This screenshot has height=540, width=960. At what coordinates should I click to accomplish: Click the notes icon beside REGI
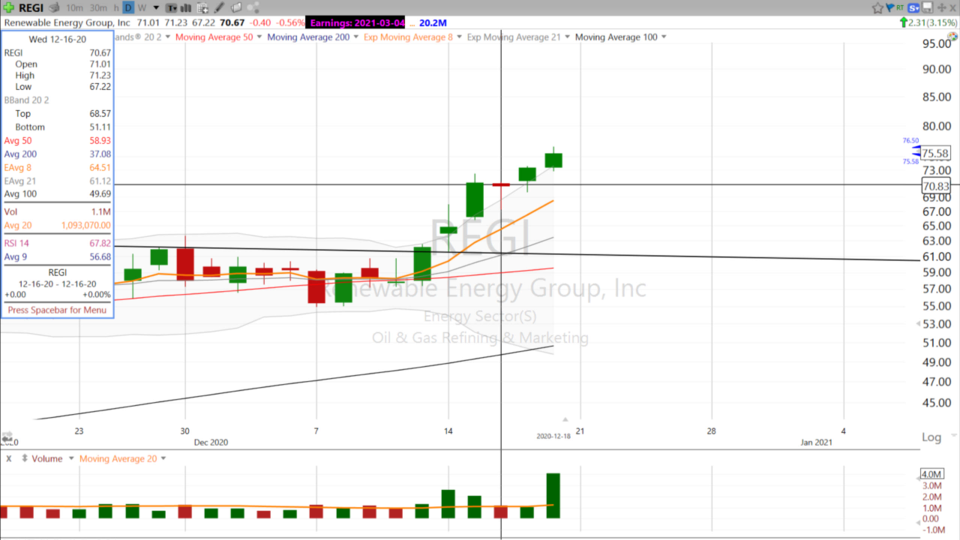(54, 7)
